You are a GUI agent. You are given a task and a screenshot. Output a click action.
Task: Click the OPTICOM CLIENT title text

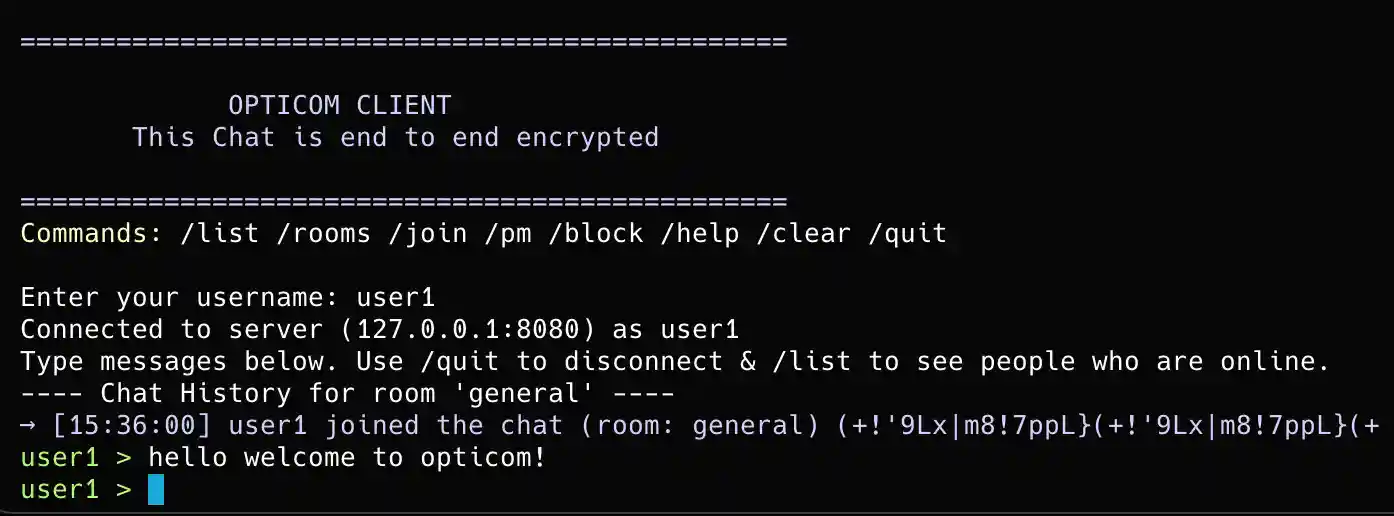point(340,105)
